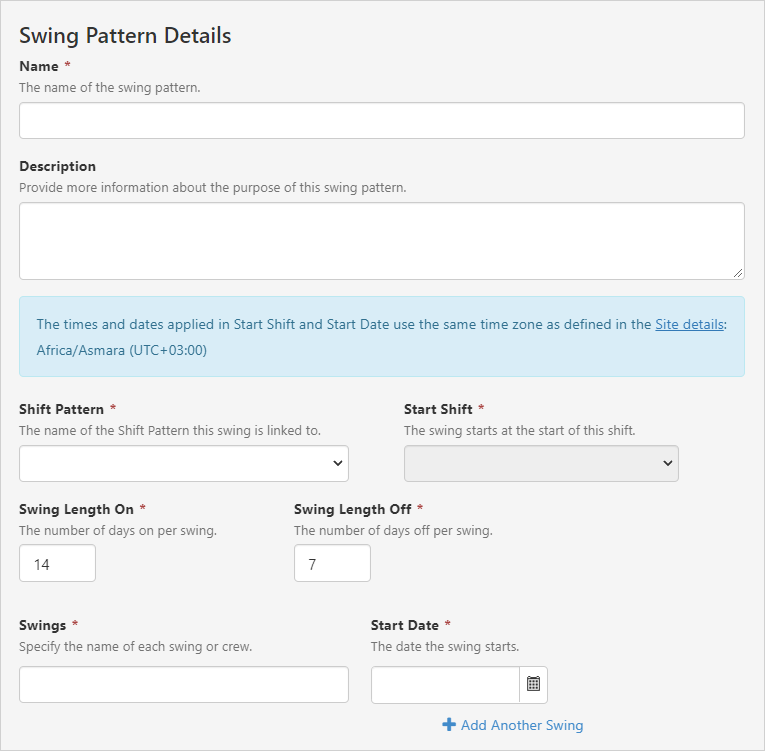Focus the Start Date text input
Image resolution: width=765 pixels, height=751 pixels.
coord(445,685)
